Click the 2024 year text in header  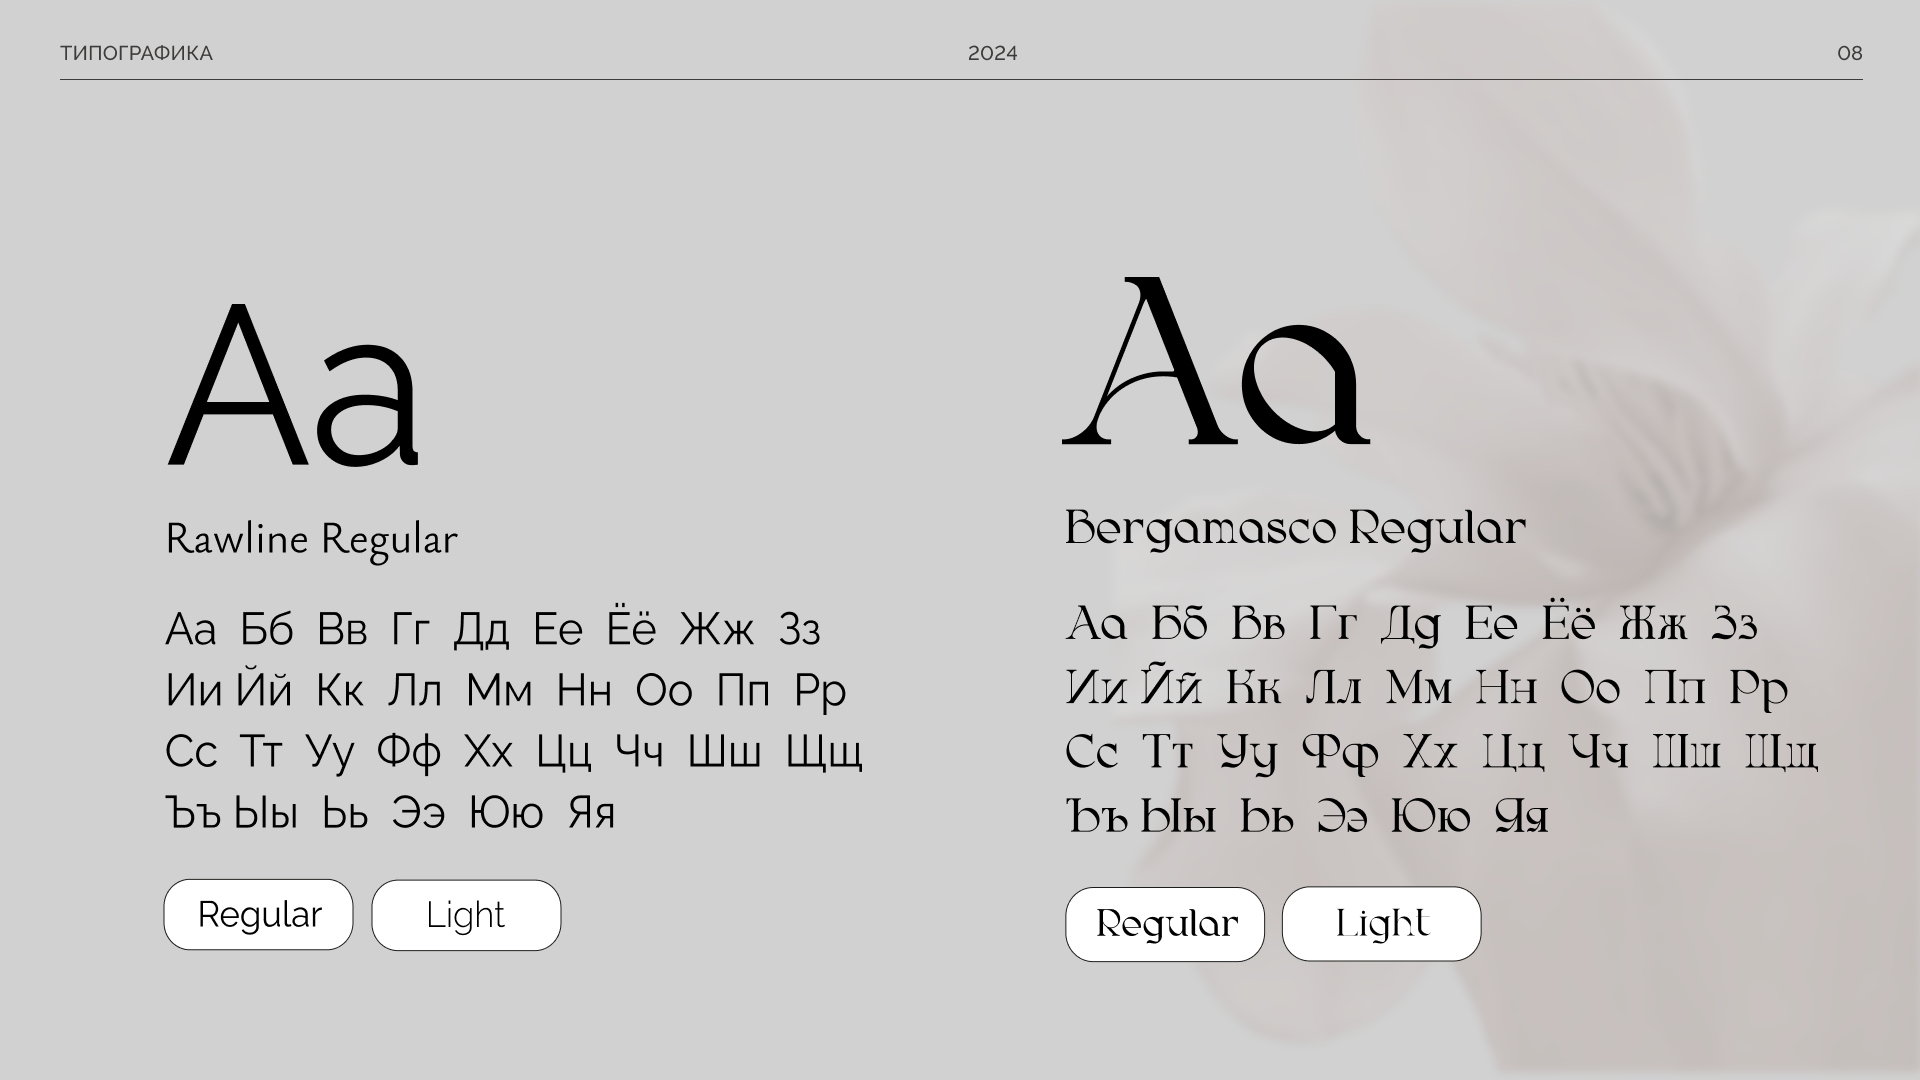pyautogui.click(x=992, y=53)
